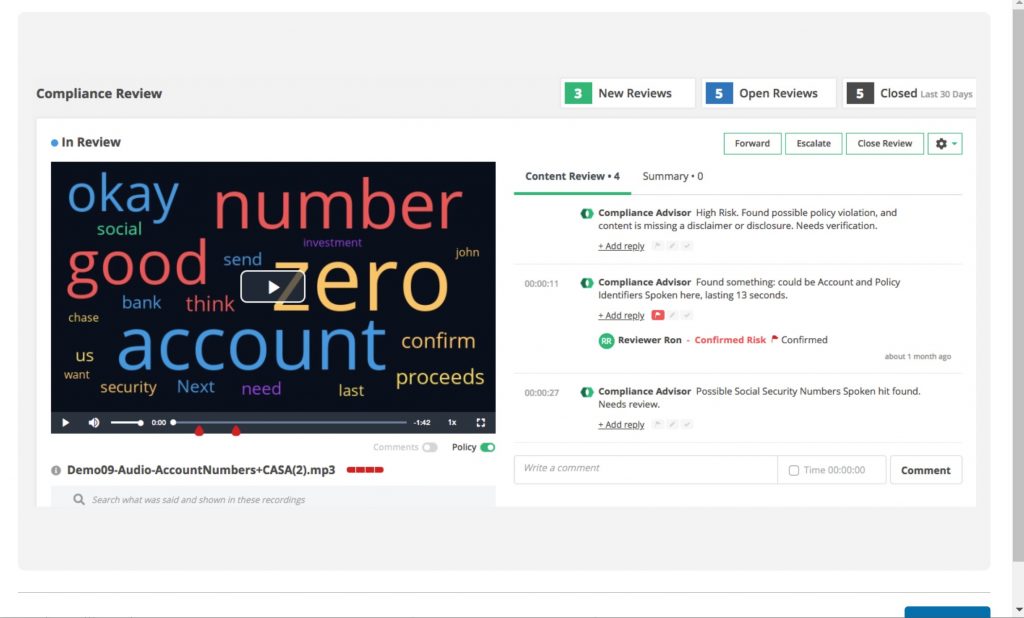Viewport: 1024px width, 618px height.
Task: Click the edit pencil icon on the 00:00:27 comment
Action: tap(672, 424)
